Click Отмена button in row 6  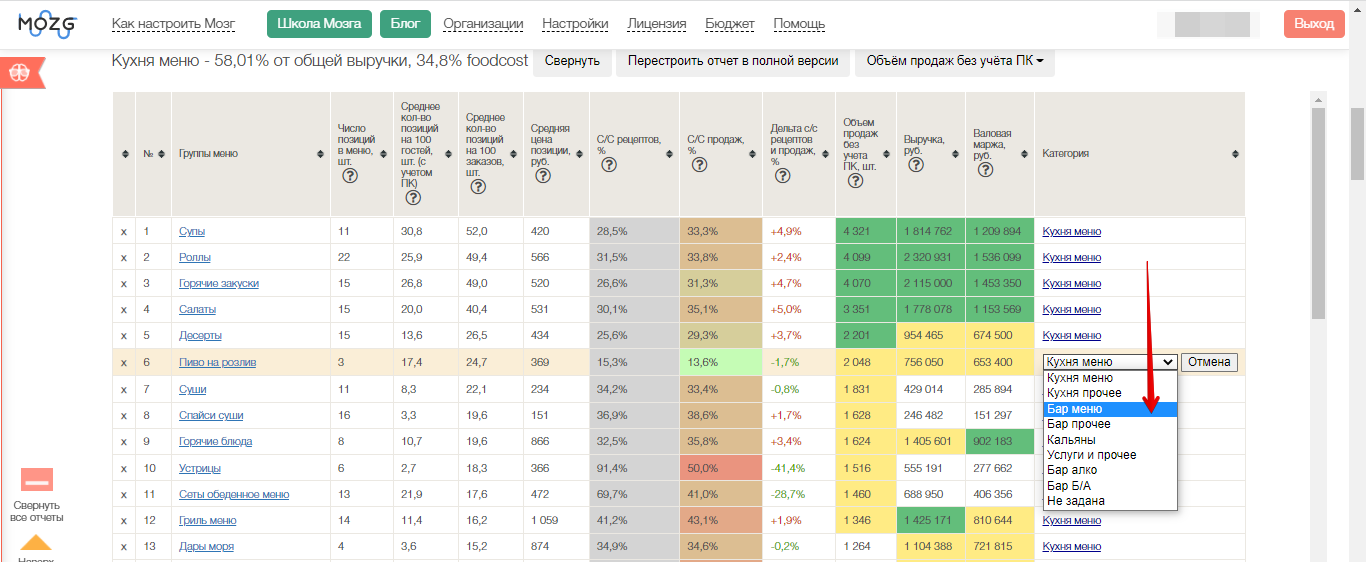point(1209,362)
